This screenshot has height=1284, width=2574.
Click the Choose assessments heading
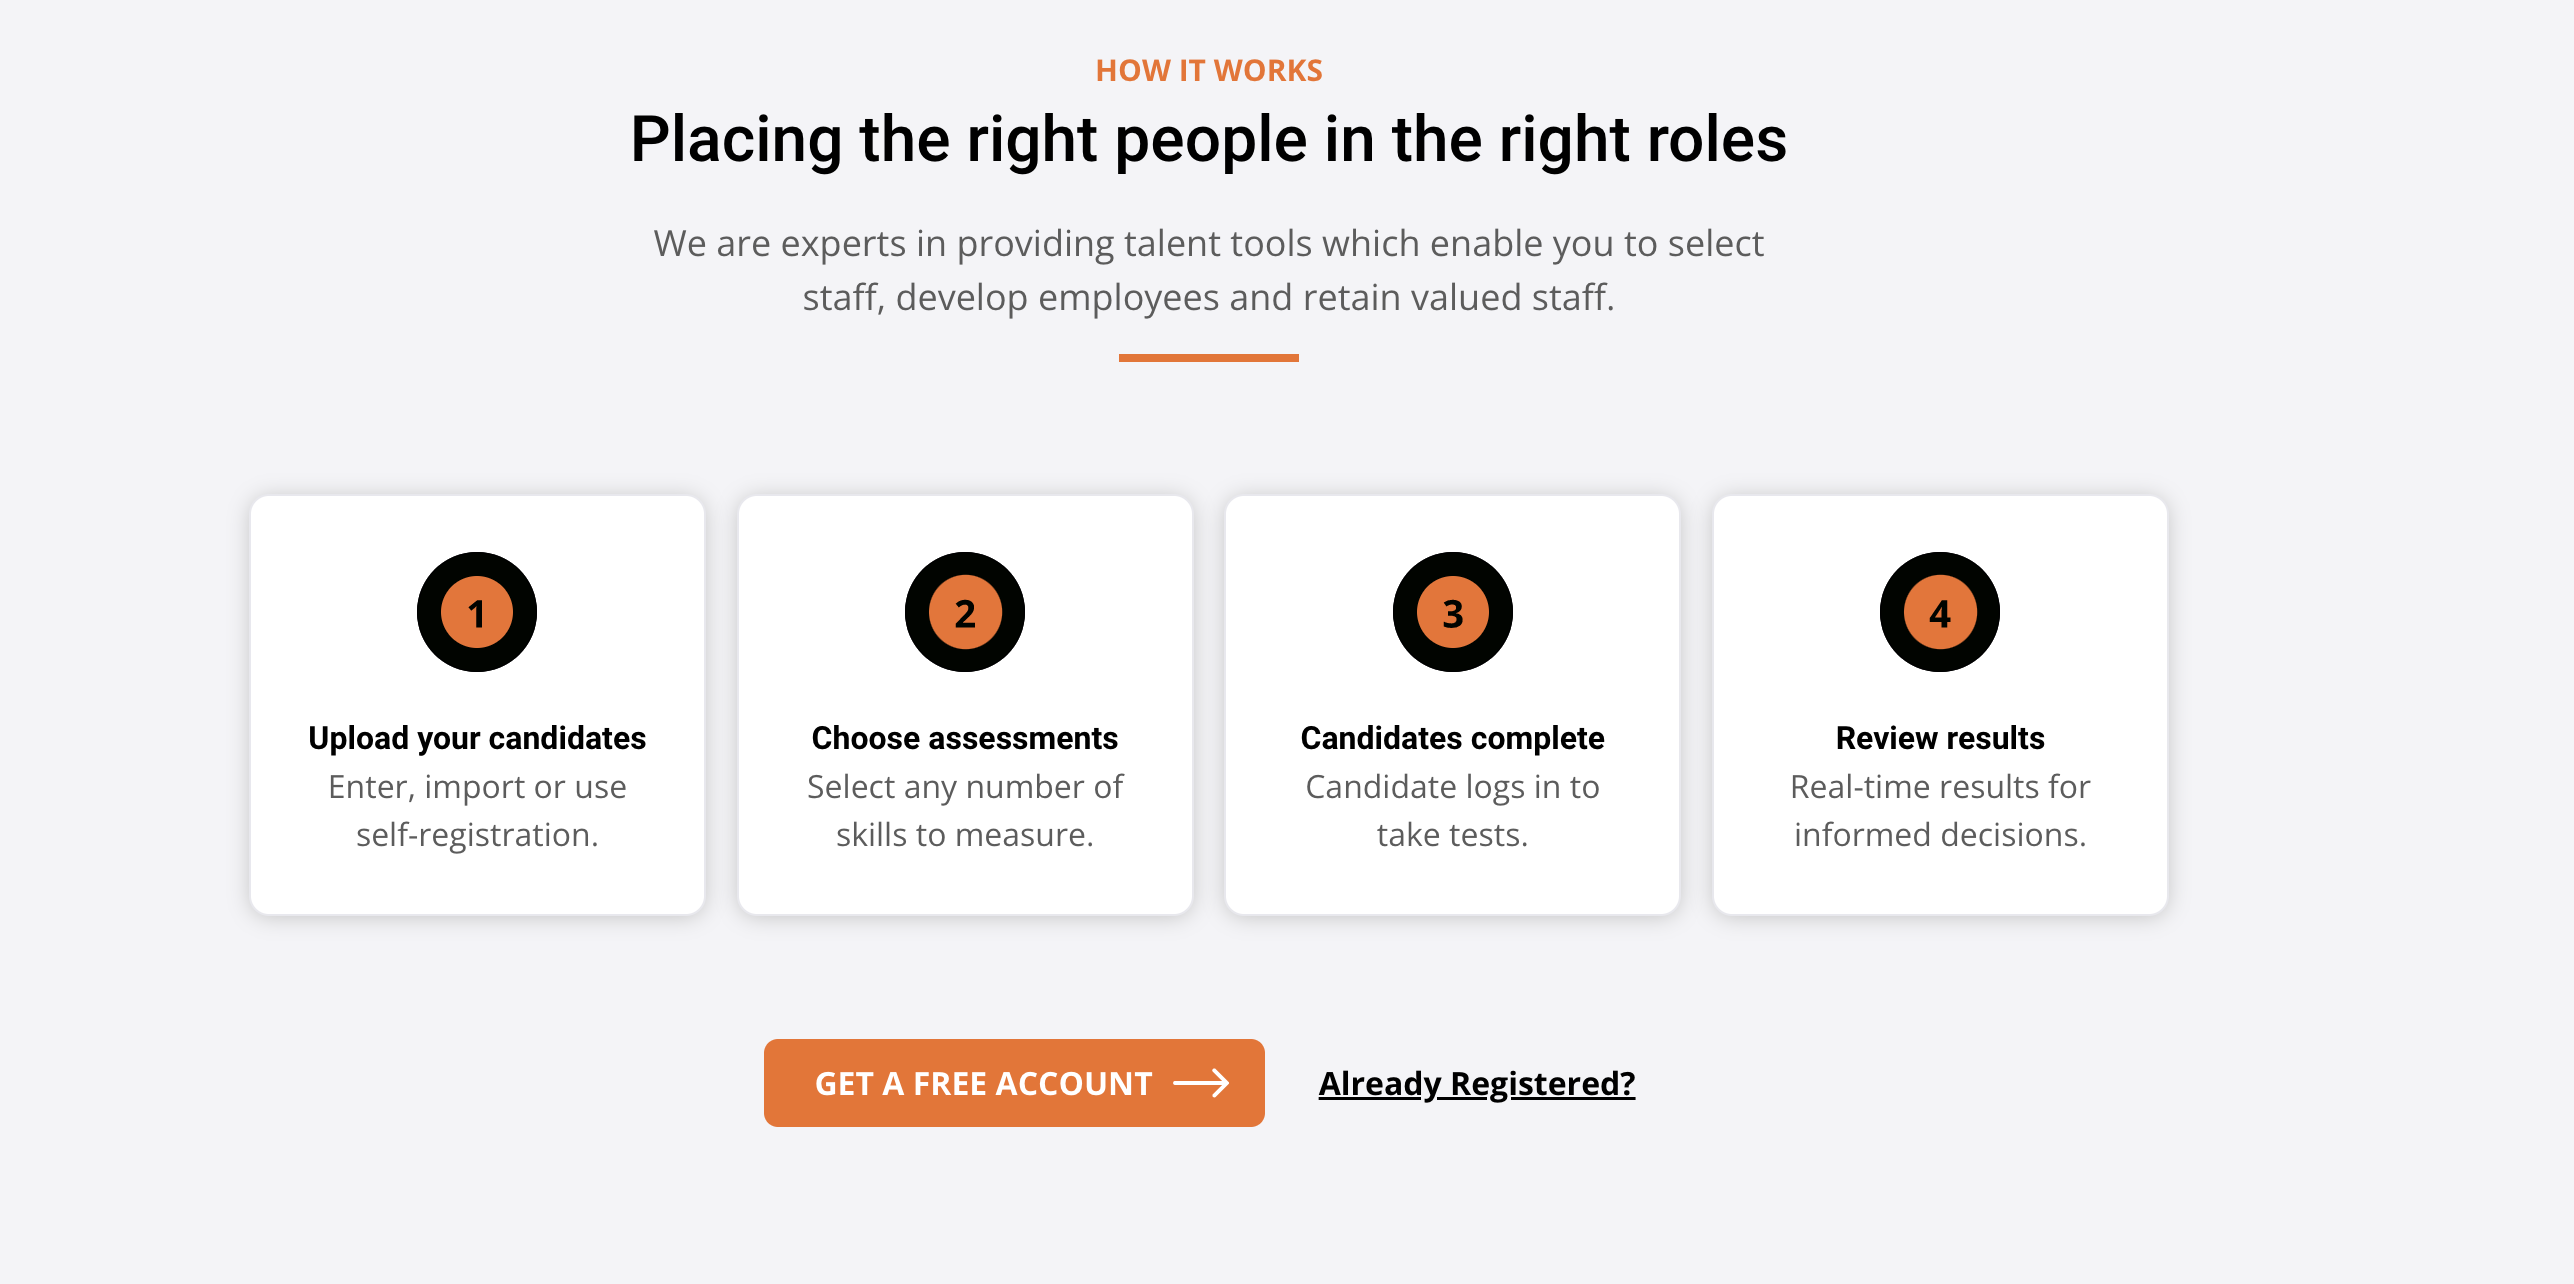(x=965, y=738)
